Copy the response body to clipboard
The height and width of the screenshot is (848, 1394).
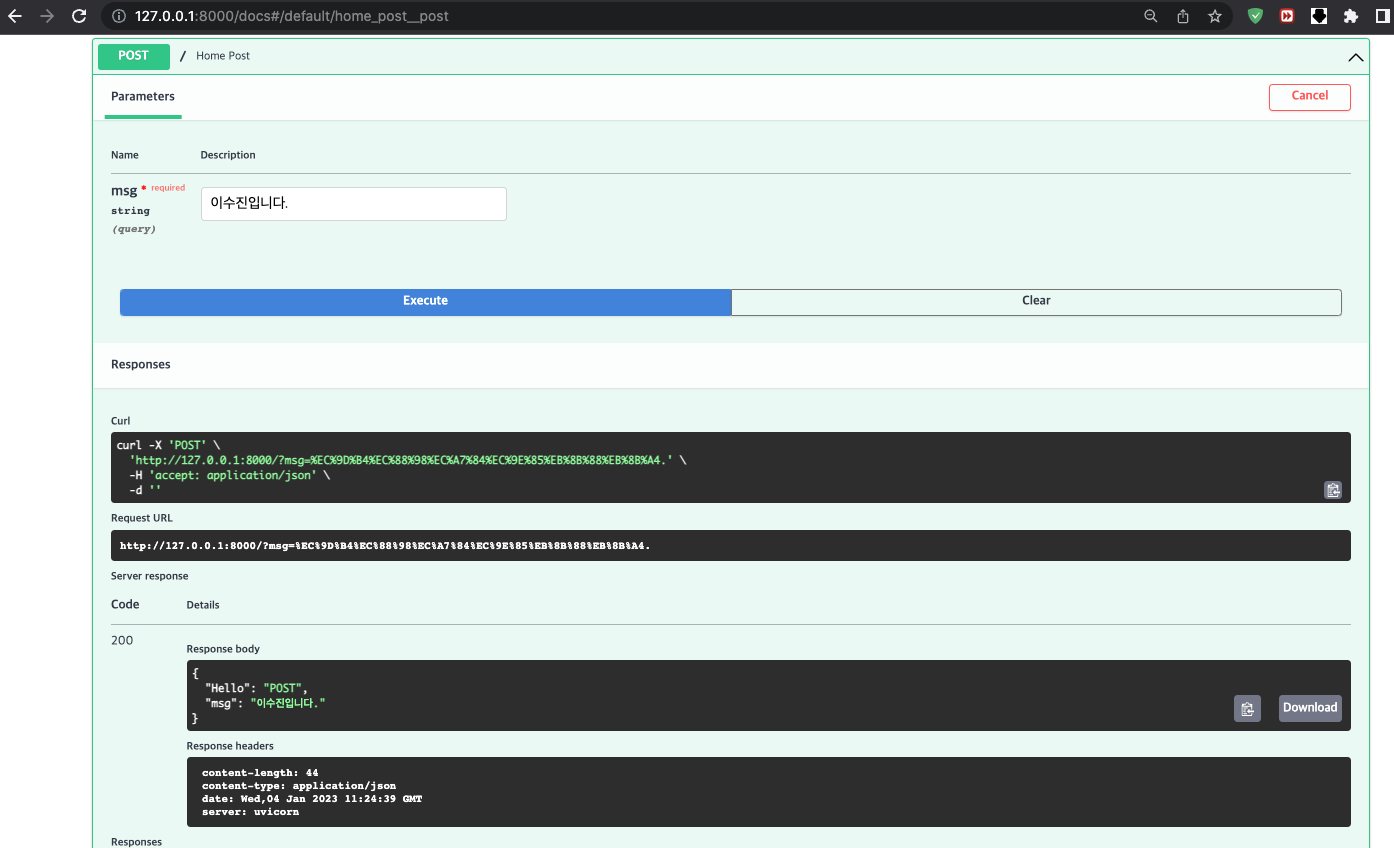[1247, 708]
